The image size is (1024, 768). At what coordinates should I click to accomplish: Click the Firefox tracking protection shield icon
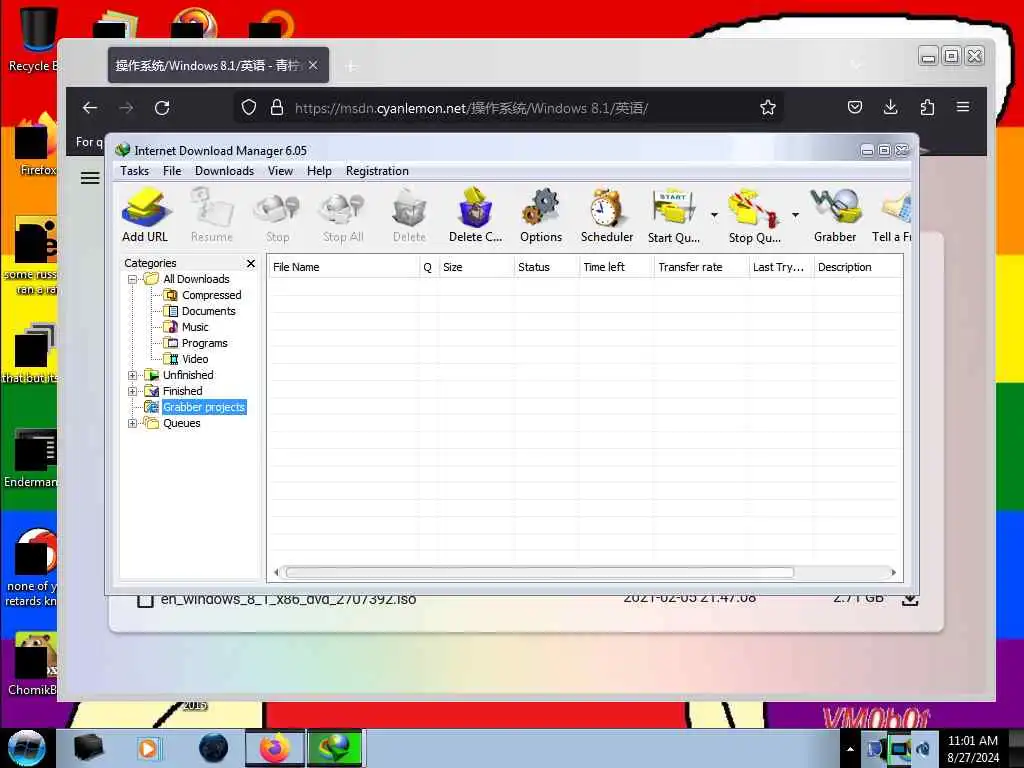click(x=249, y=108)
